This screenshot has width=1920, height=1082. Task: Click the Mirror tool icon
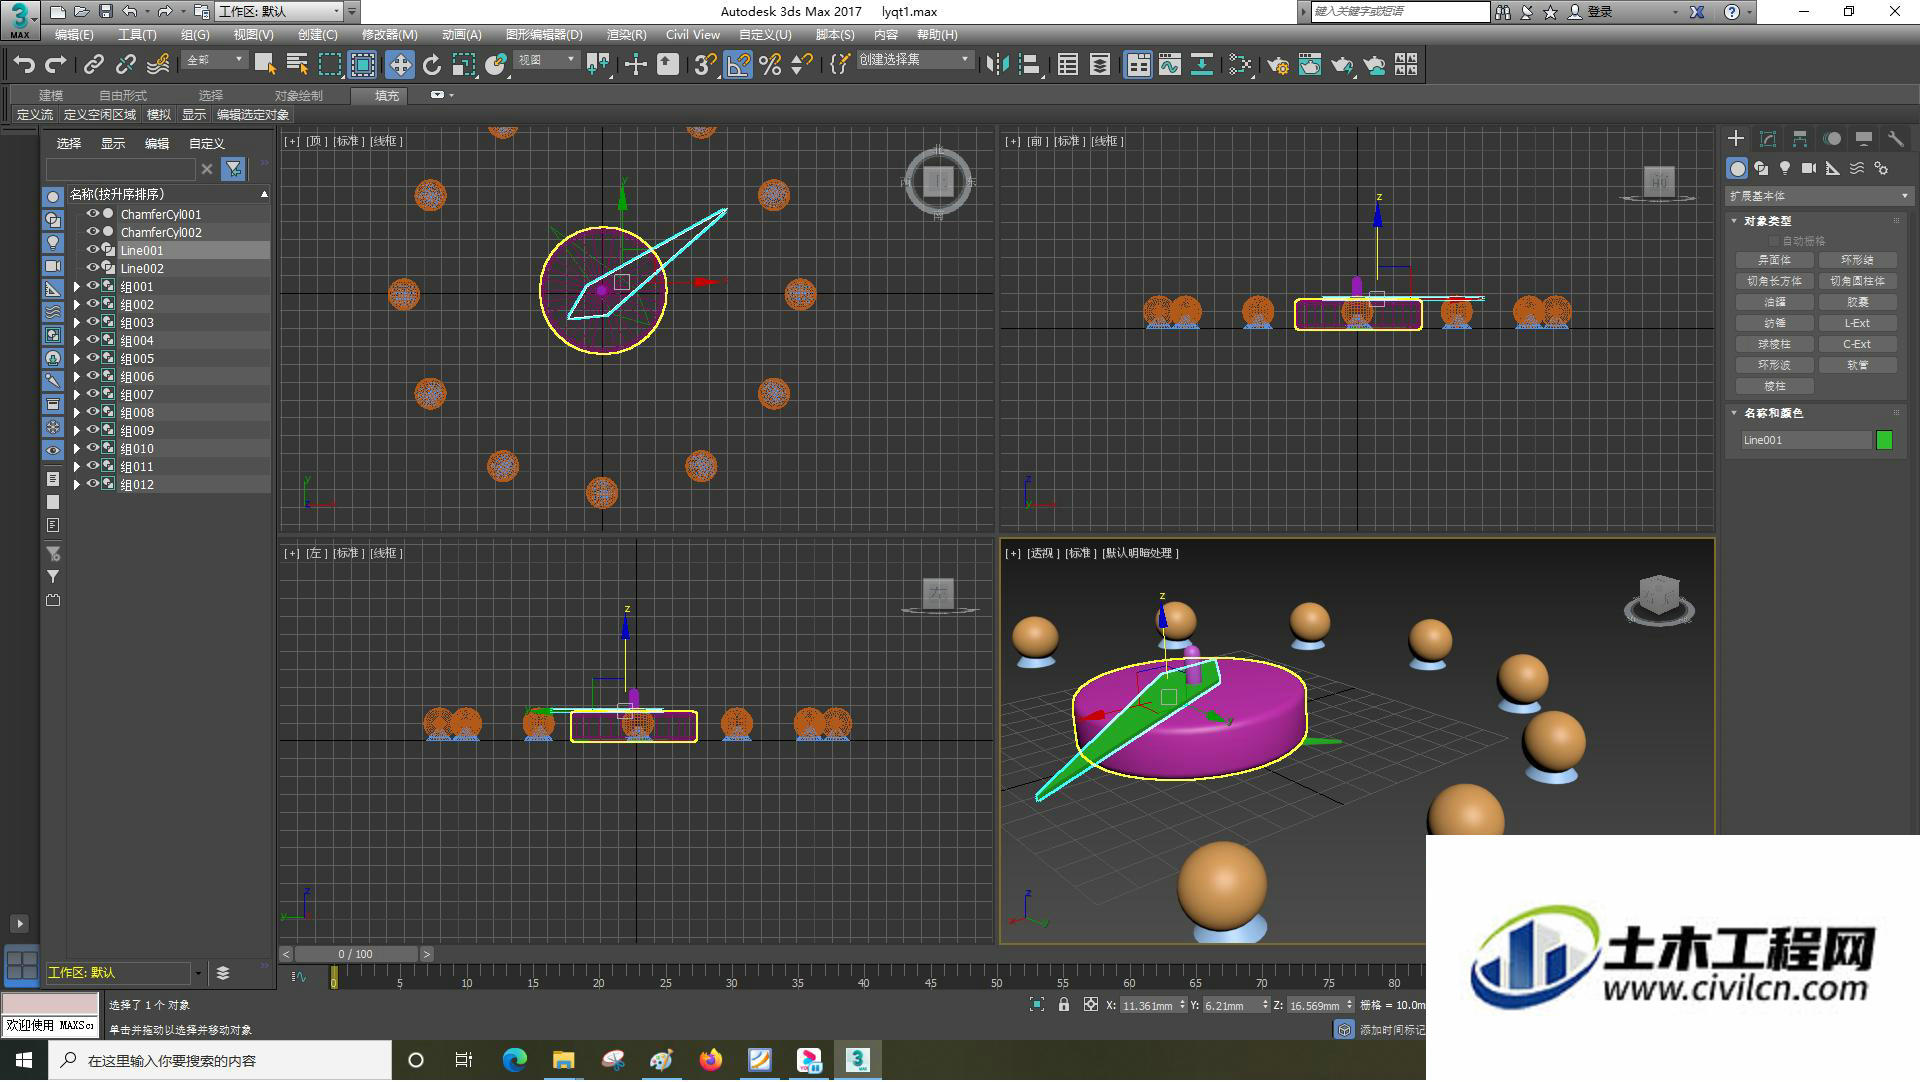[997, 65]
